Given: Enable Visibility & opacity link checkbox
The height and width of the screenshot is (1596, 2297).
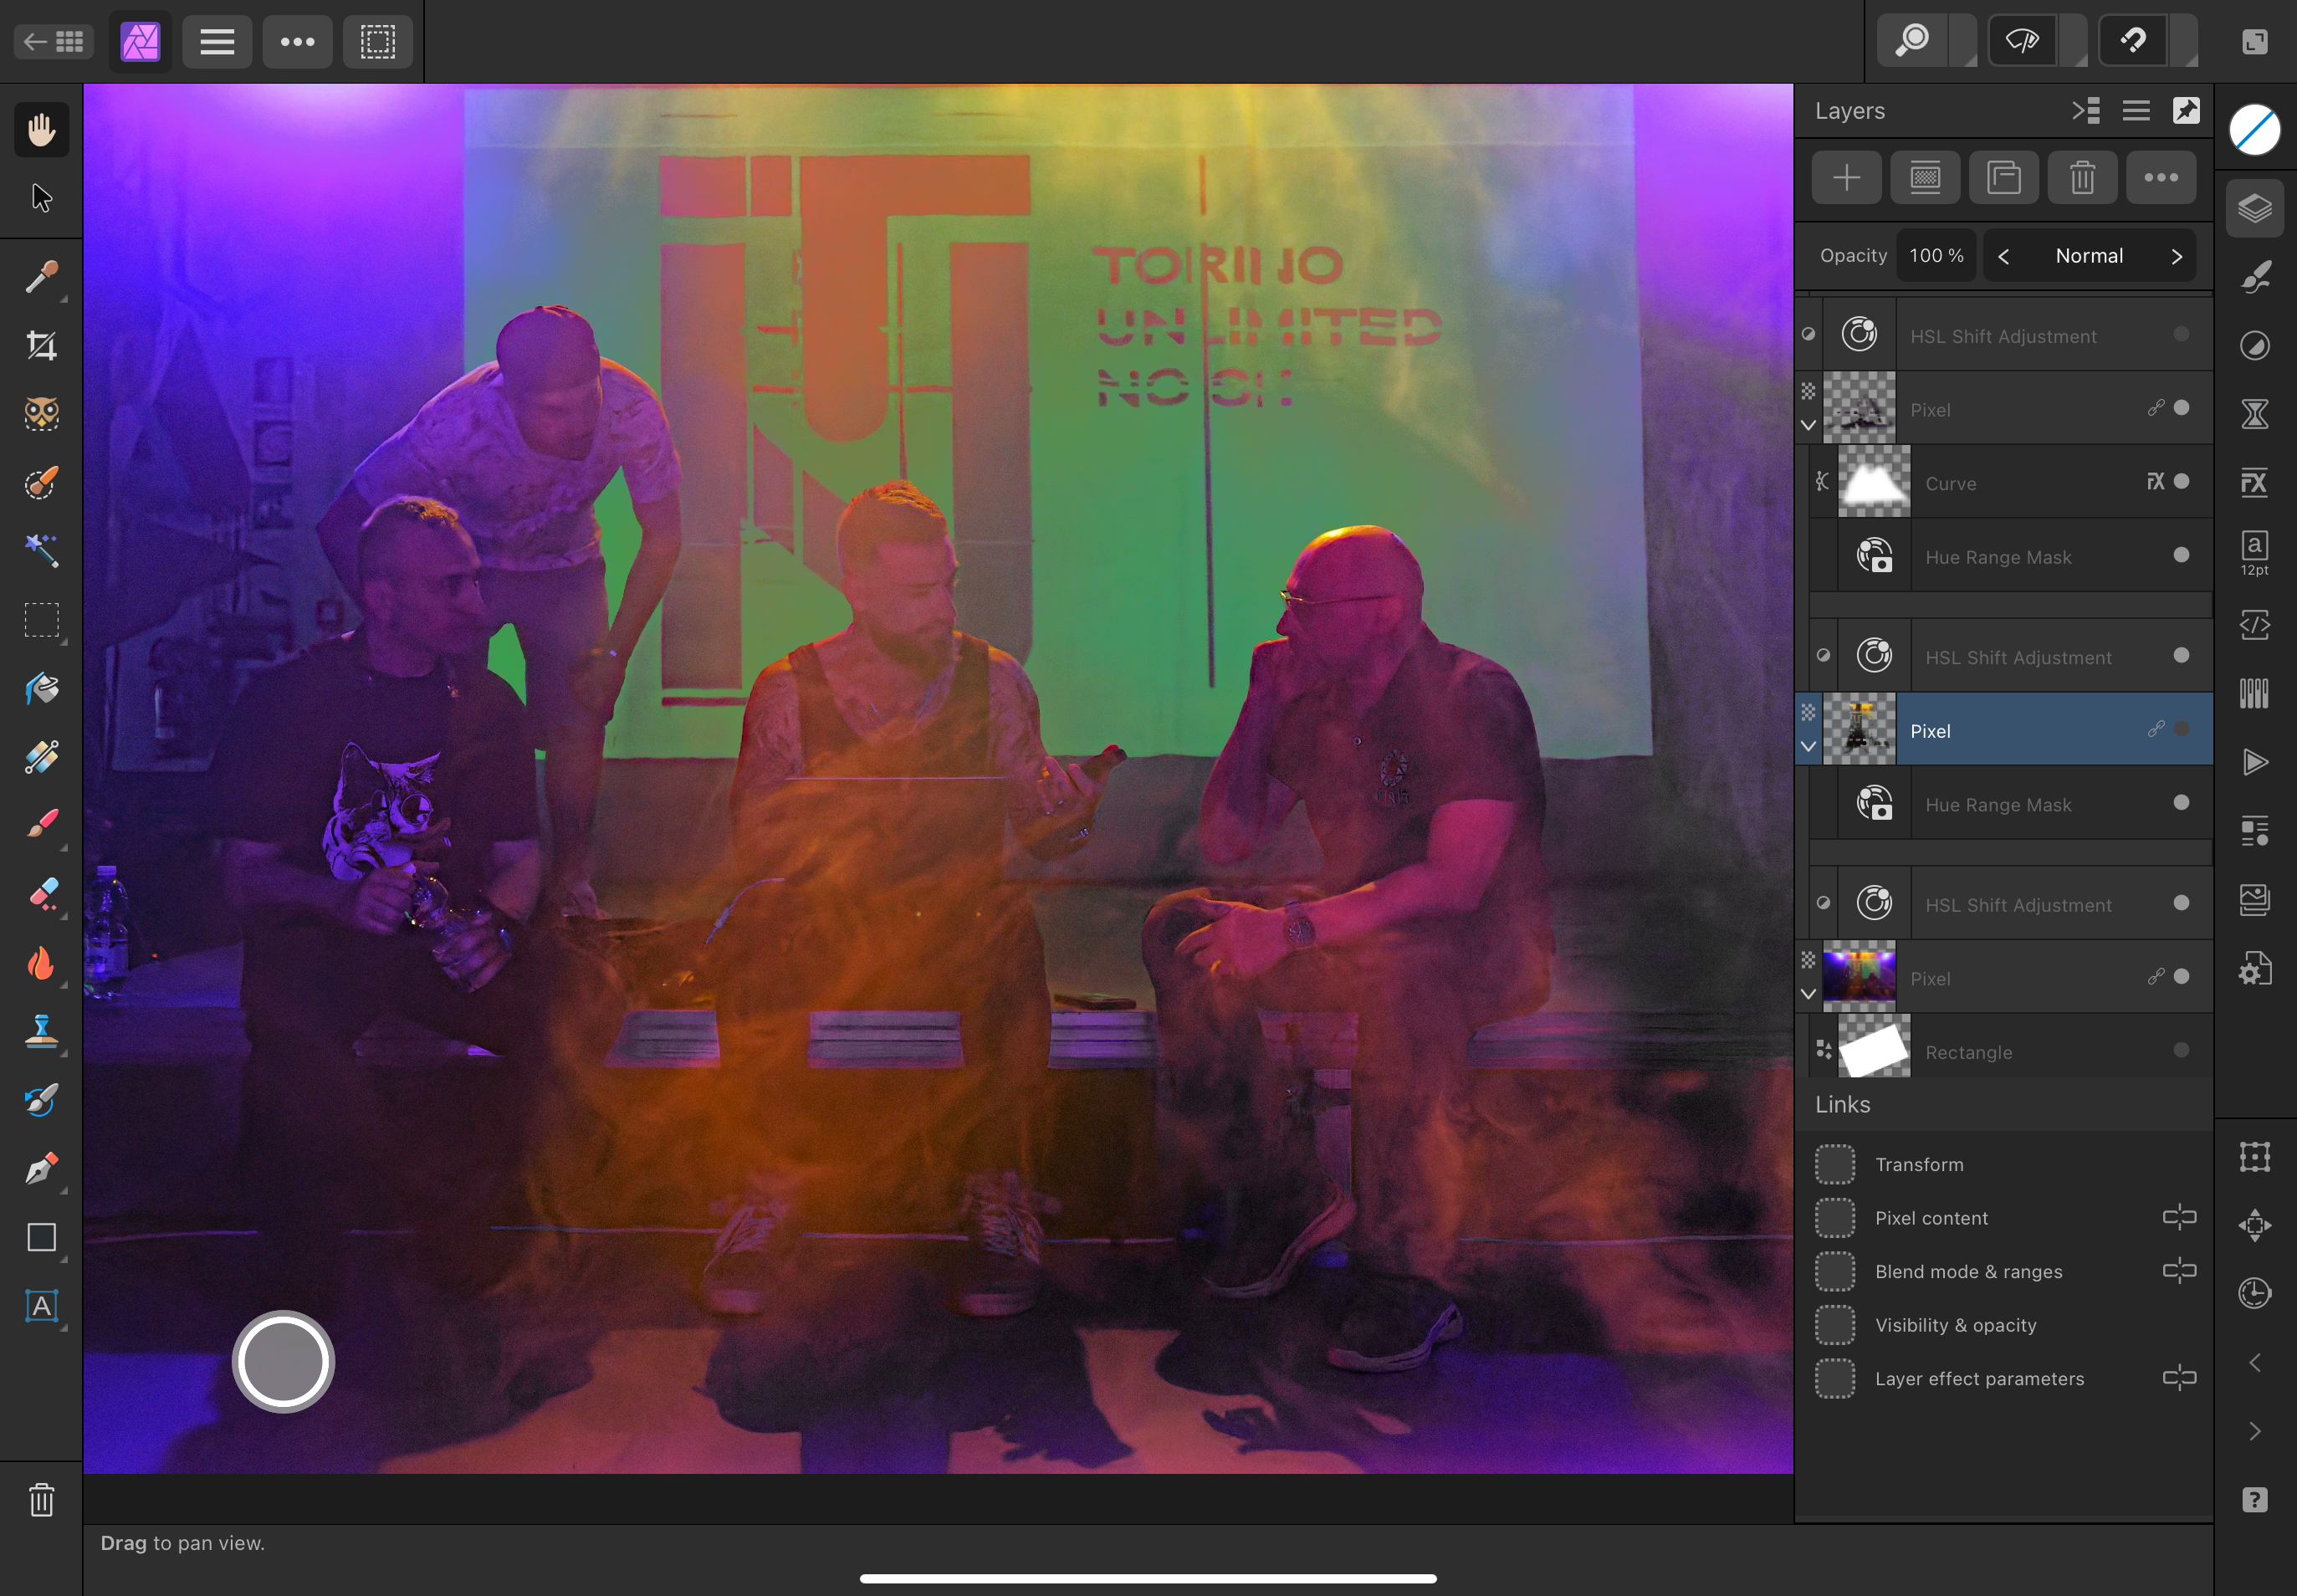Looking at the screenshot, I should coord(1835,1325).
